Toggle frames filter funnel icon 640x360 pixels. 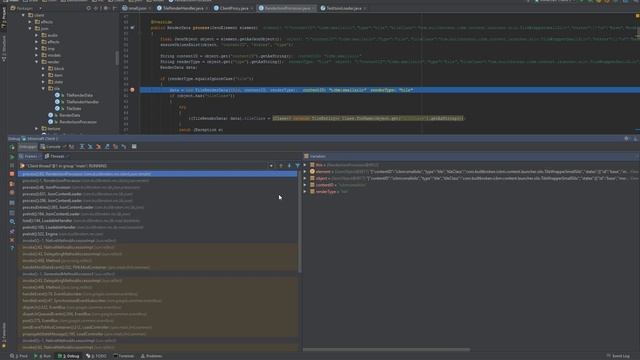(298, 166)
